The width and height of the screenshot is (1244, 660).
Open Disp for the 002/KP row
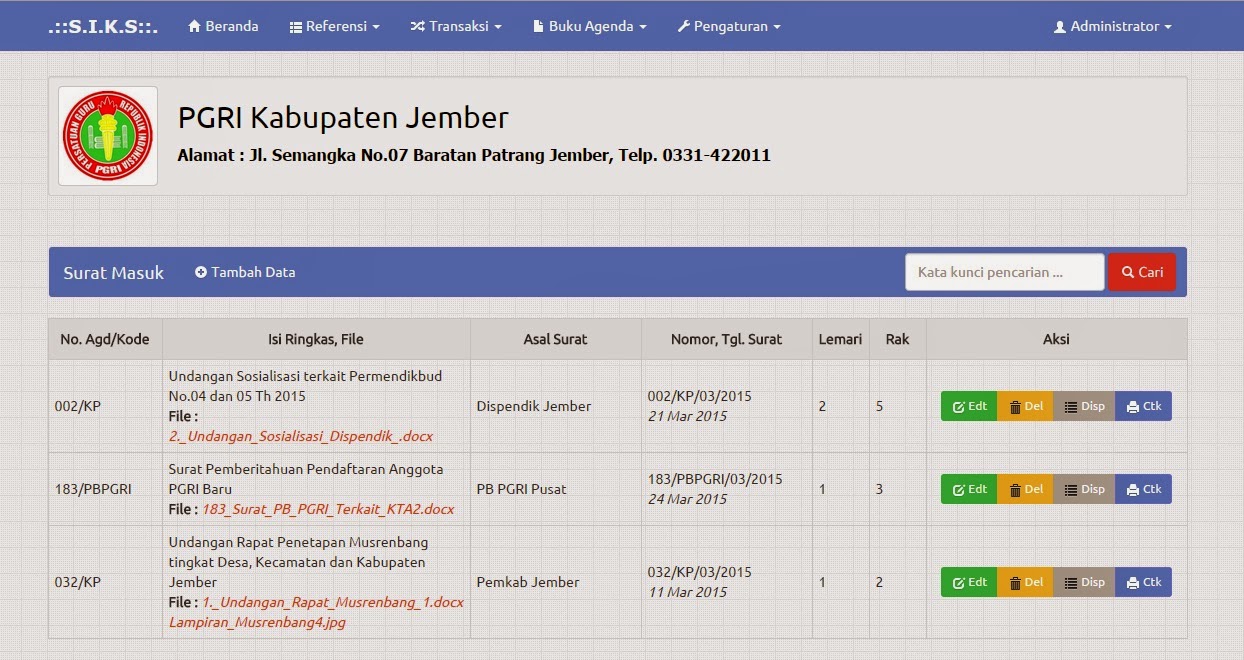click(x=1084, y=406)
